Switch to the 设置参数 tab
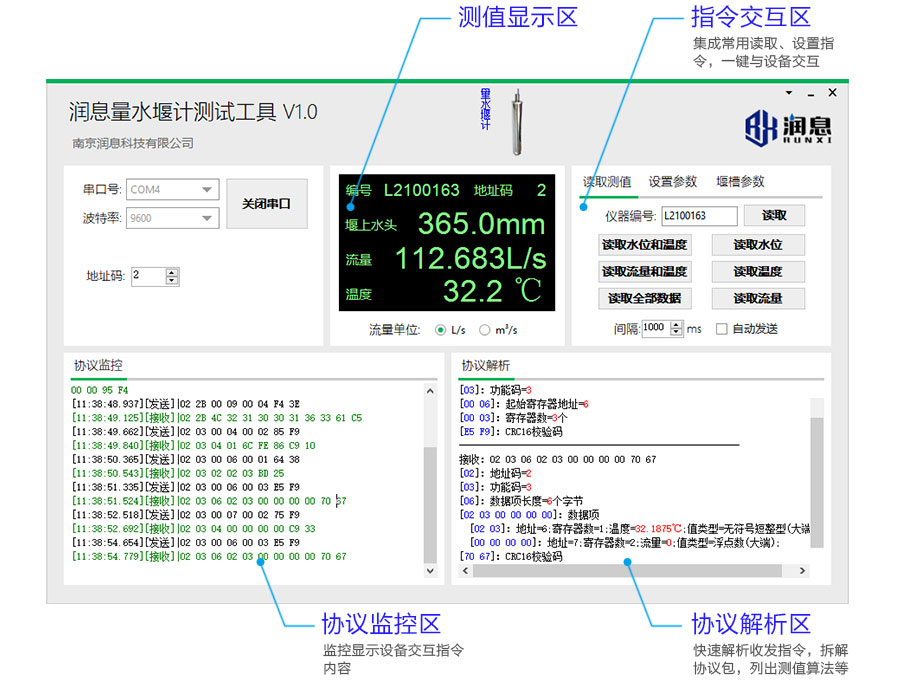 tap(673, 182)
